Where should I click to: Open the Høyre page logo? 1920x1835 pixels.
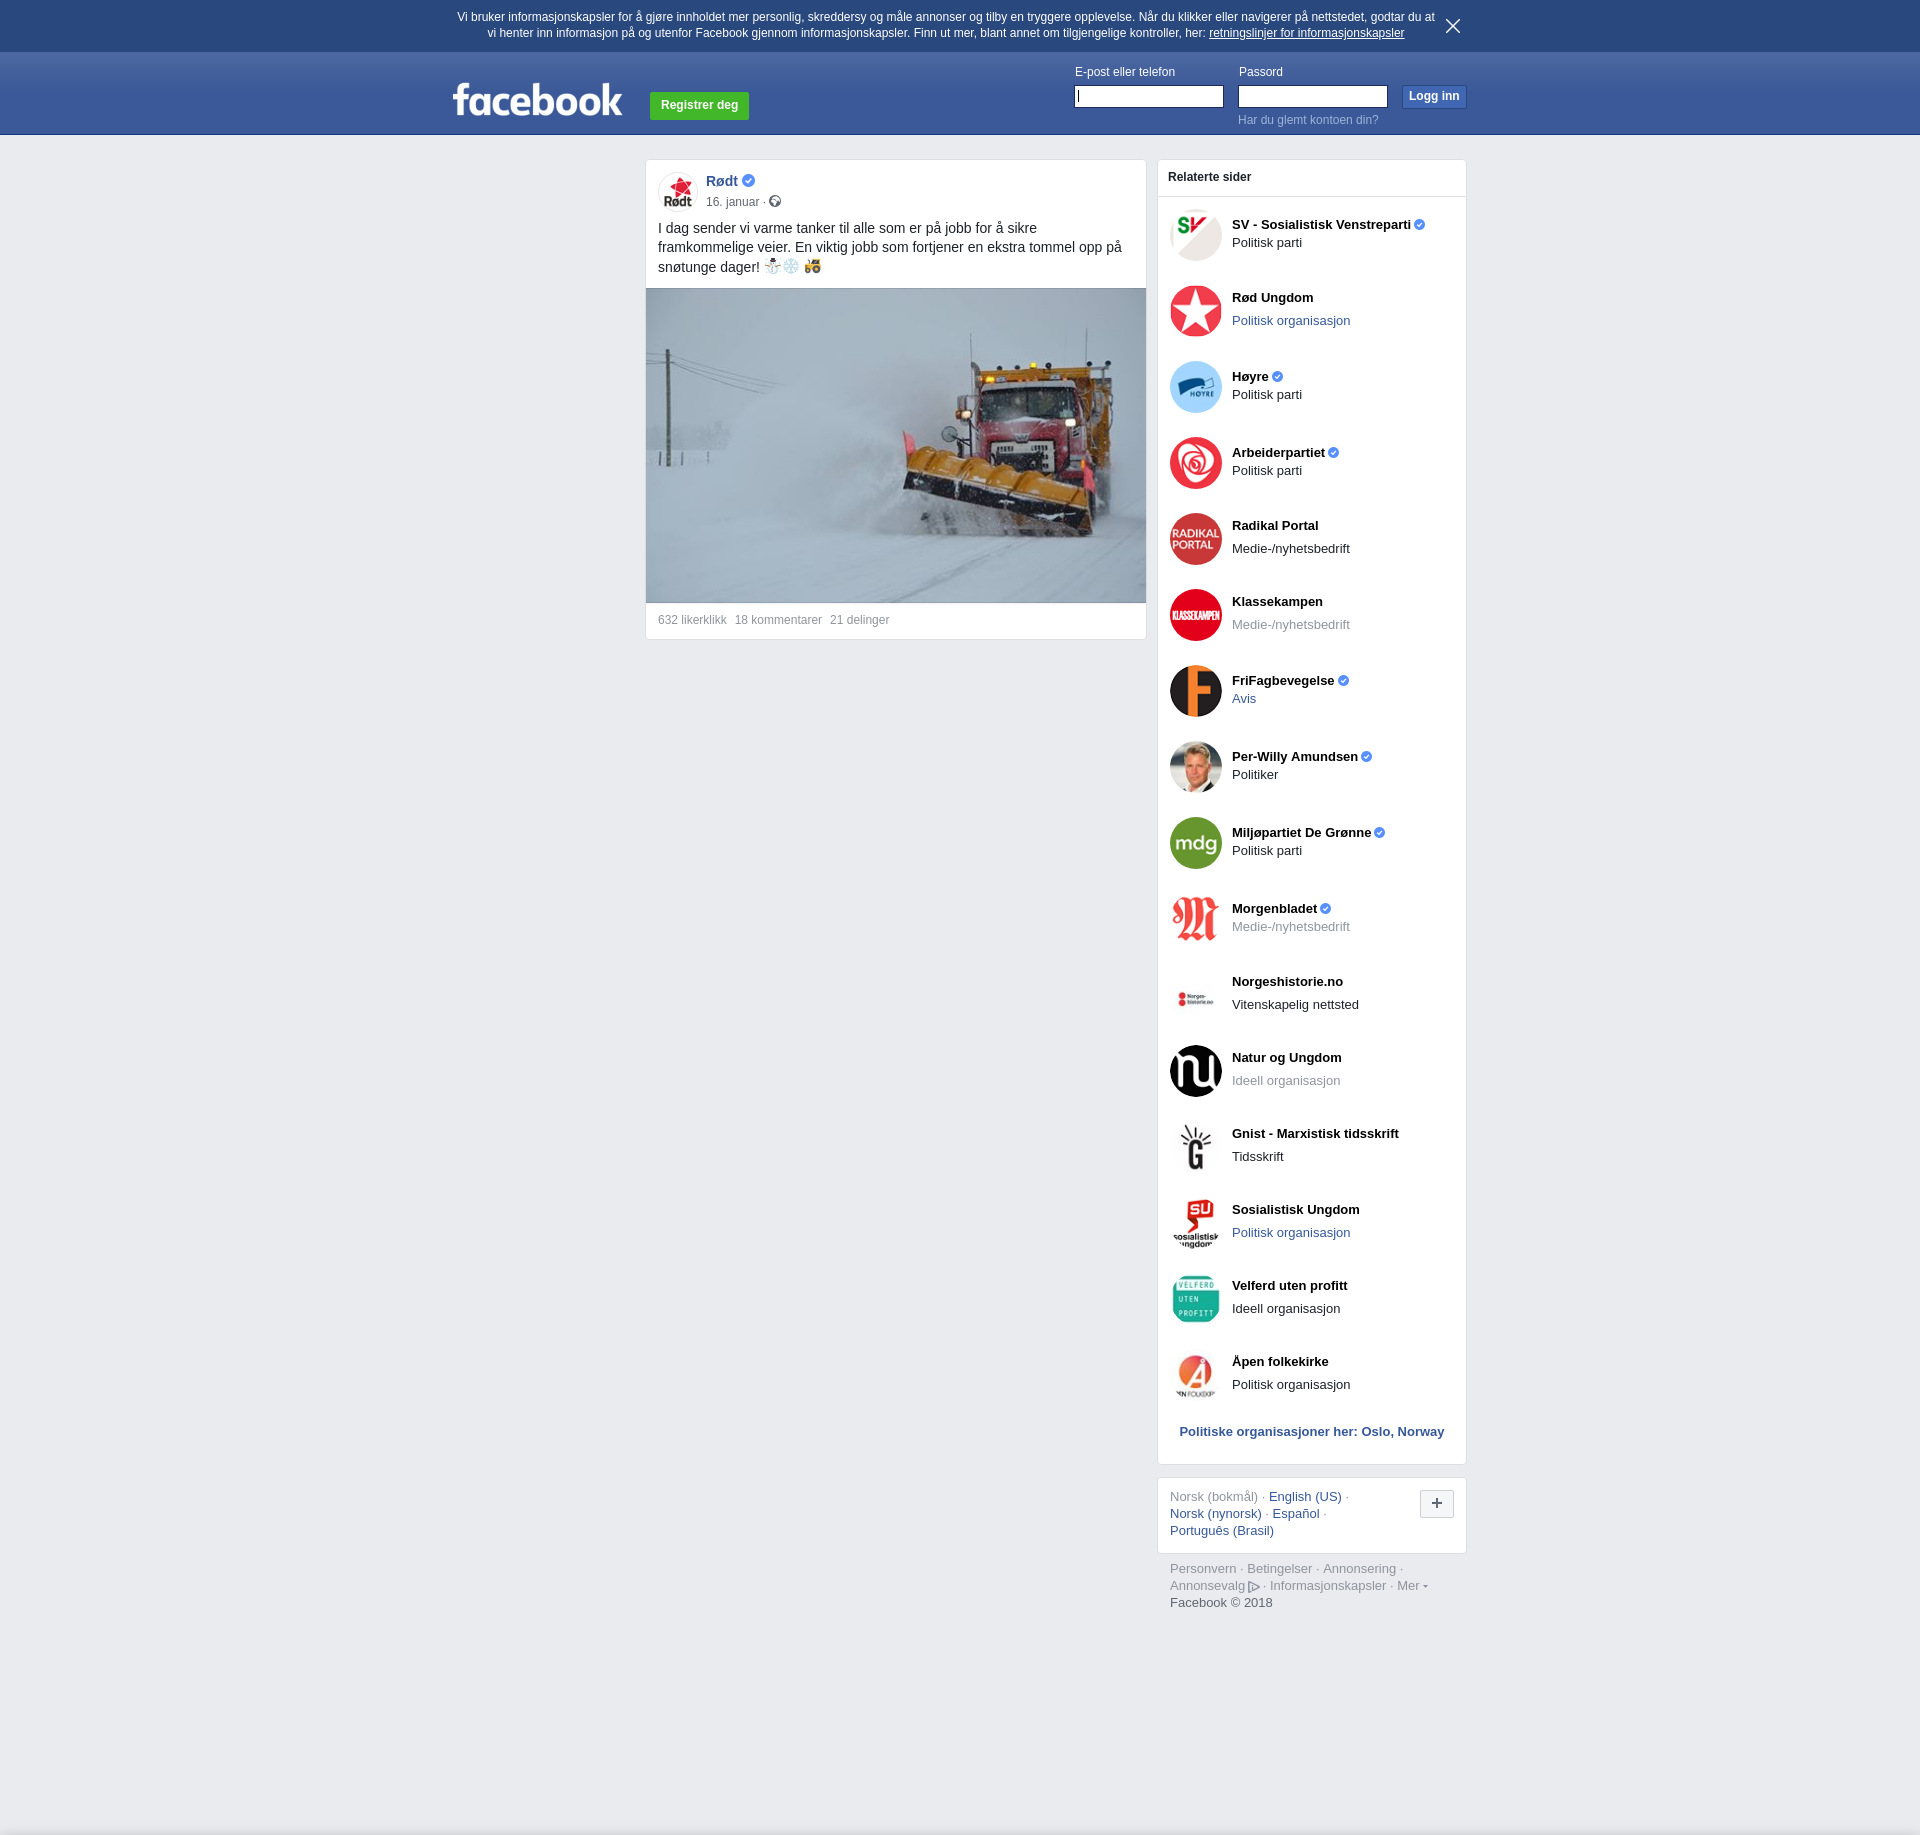[x=1196, y=387]
